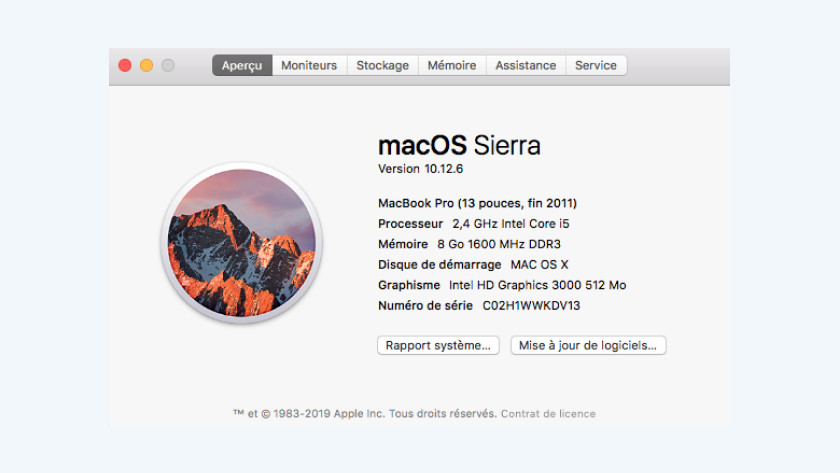Open Mise à jour de logiciels...

click(588, 346)
